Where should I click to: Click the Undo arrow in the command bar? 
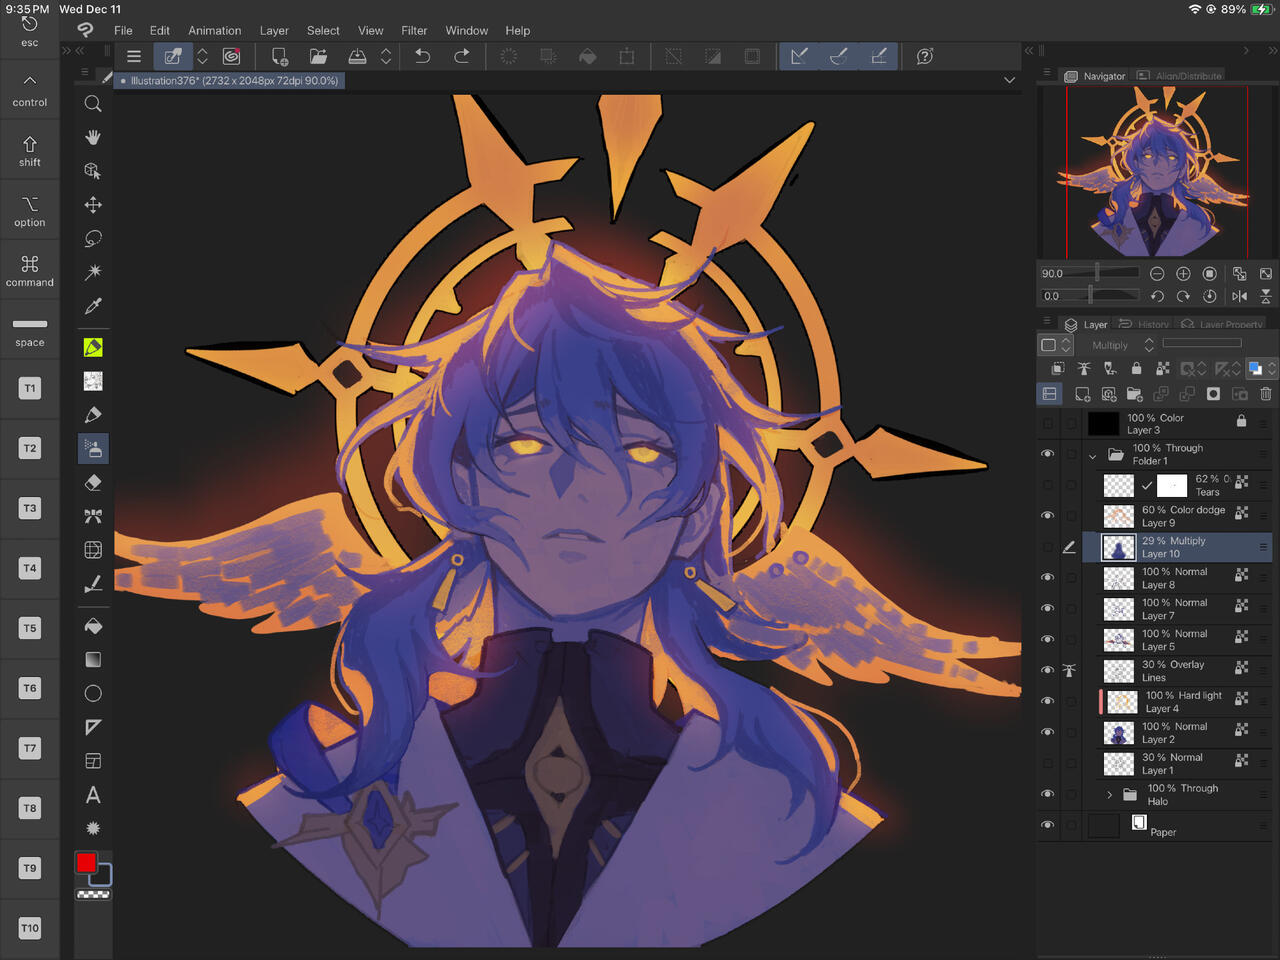coord(422,57)
